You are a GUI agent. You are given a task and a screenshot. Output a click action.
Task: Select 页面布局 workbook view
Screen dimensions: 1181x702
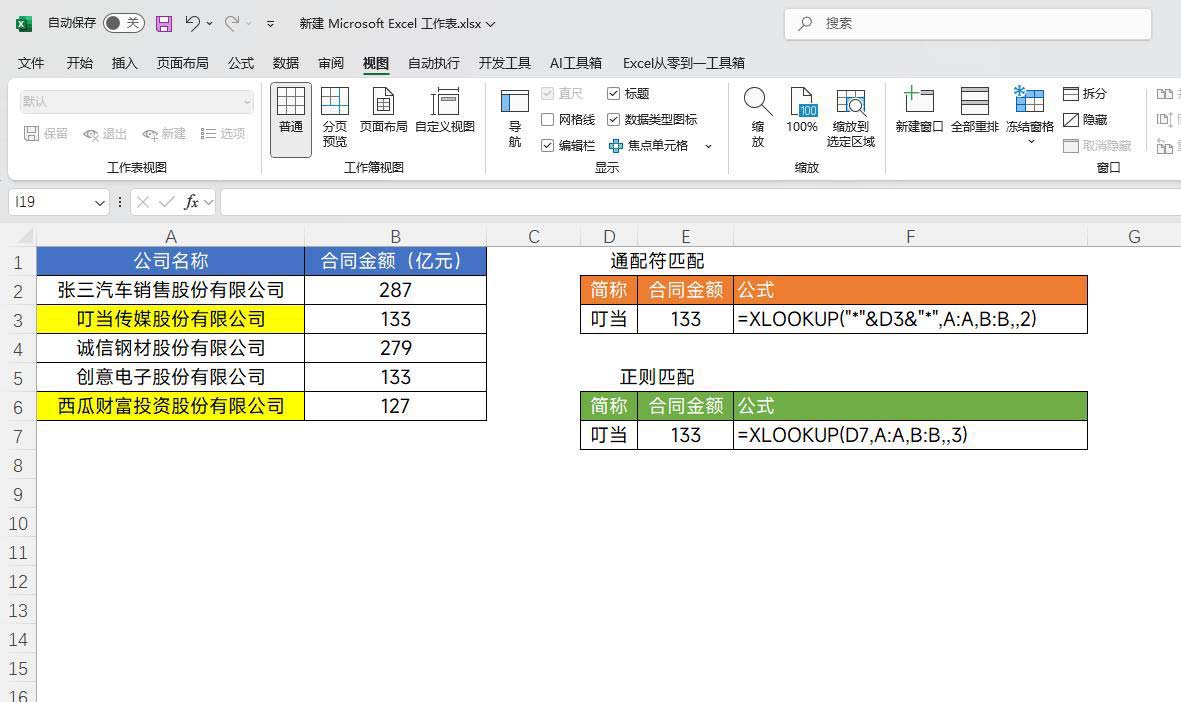click(383, 112)
